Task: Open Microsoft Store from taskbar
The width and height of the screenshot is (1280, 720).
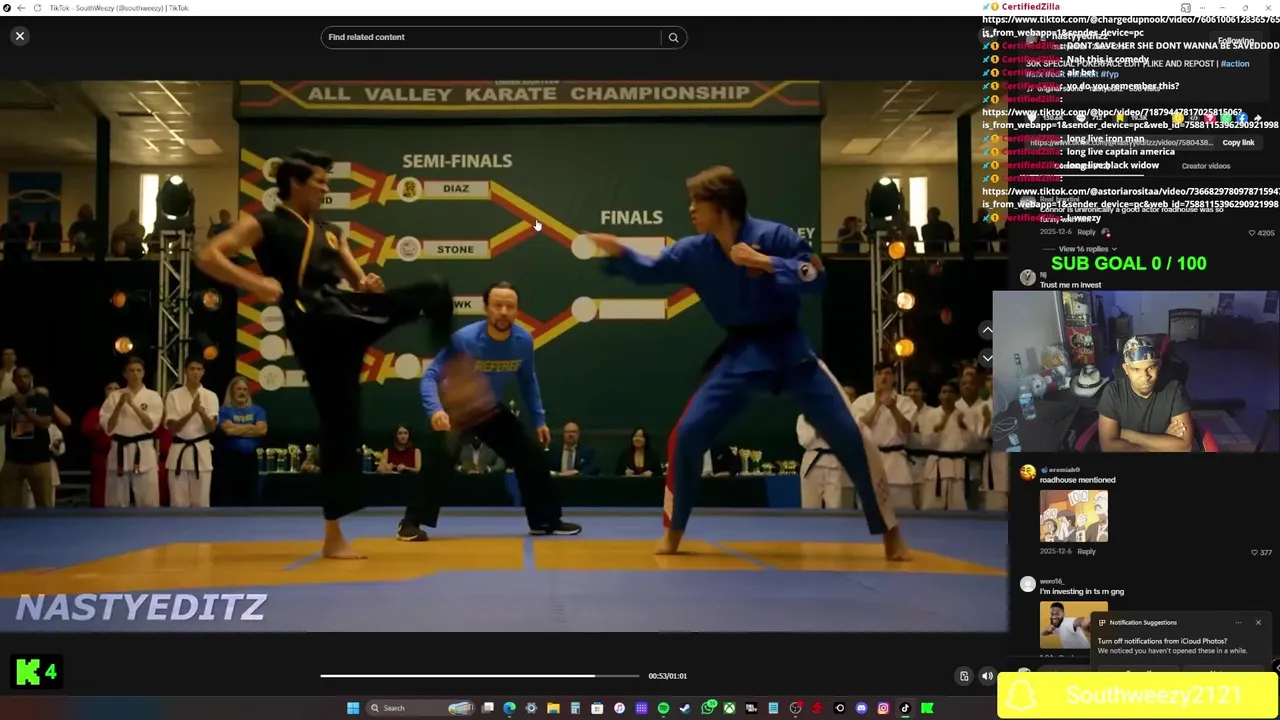Action: [597, 708]
